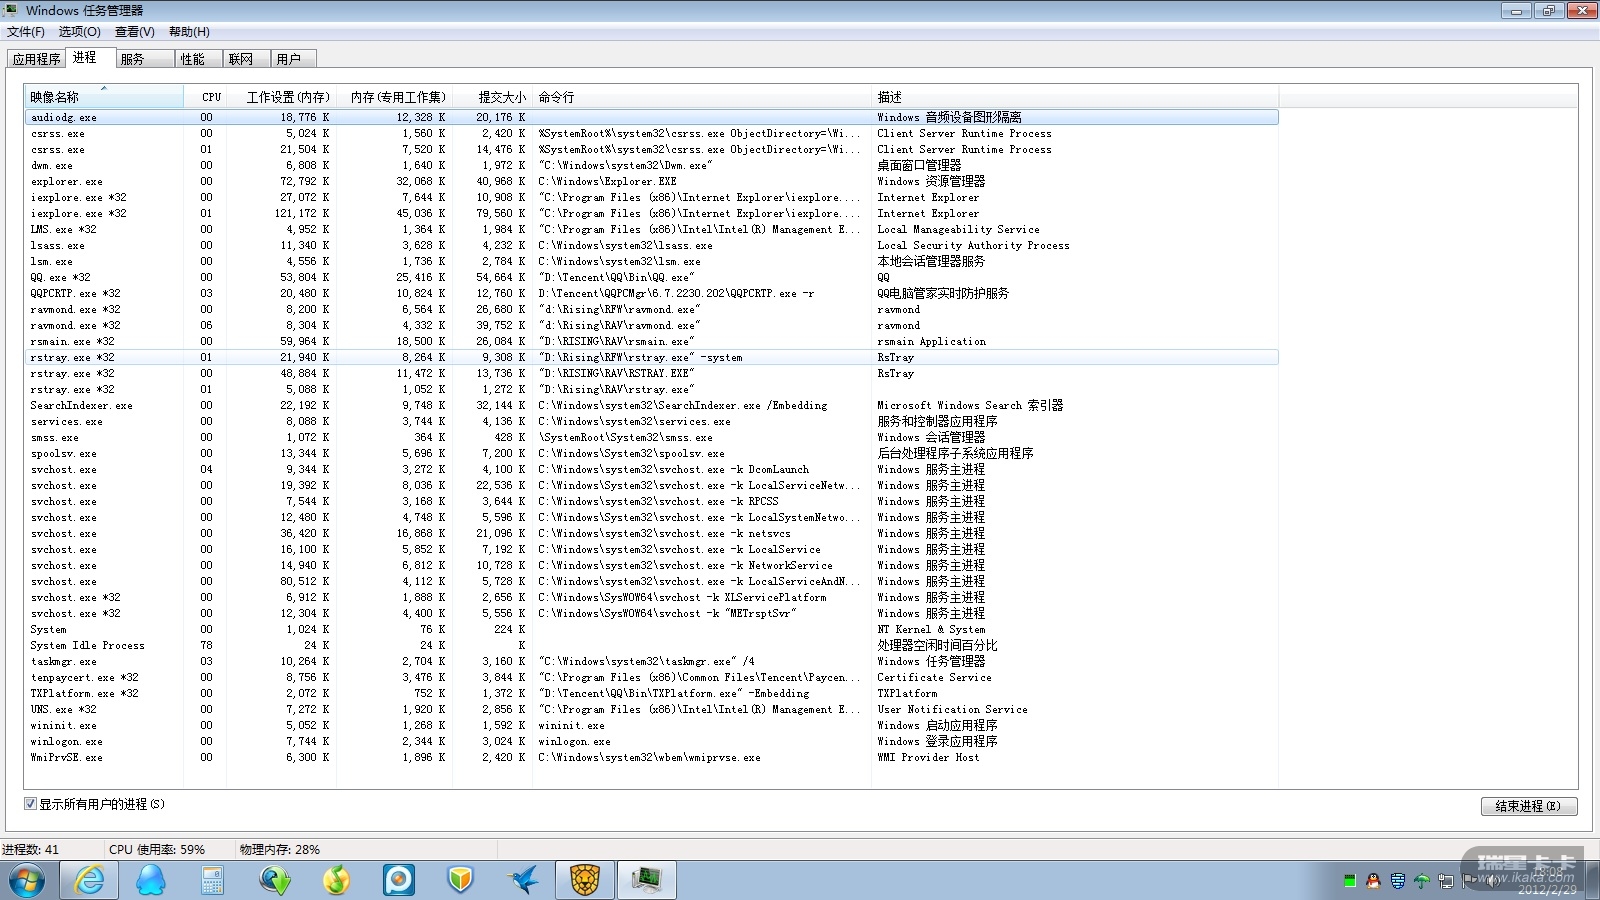Viewport: 1600px width, 900px height.
Task: Open the QQ Music note taskbar icon
Action: click(x=336, y=880)
